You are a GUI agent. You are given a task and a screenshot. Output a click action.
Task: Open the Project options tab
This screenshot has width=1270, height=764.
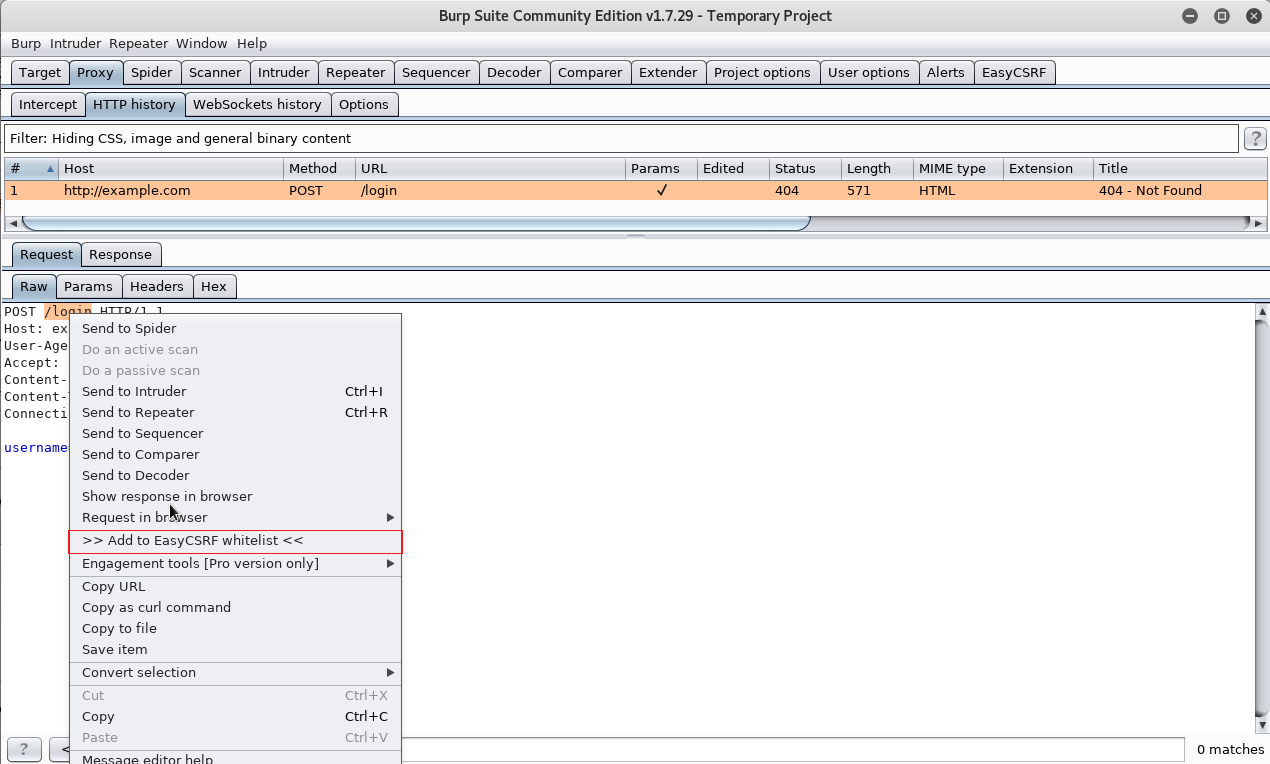762,72
